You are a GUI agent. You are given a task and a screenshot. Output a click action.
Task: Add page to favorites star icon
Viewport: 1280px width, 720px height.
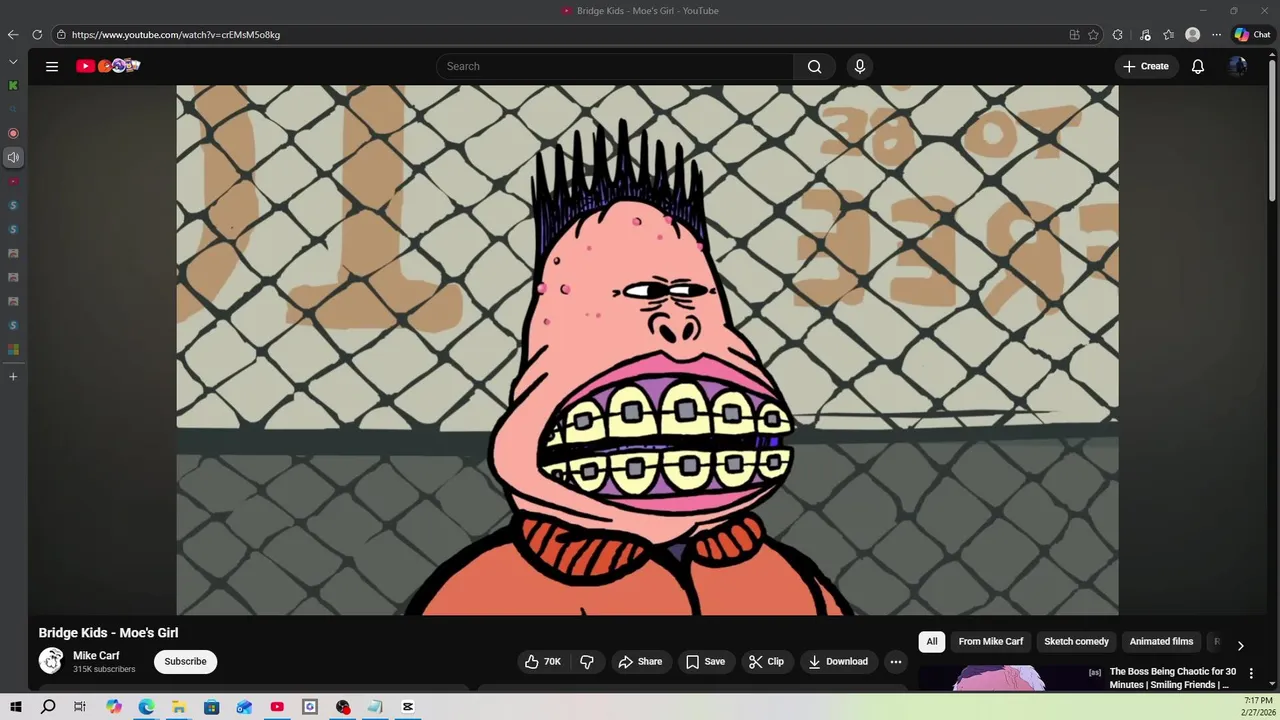[x=1093, y=34]
